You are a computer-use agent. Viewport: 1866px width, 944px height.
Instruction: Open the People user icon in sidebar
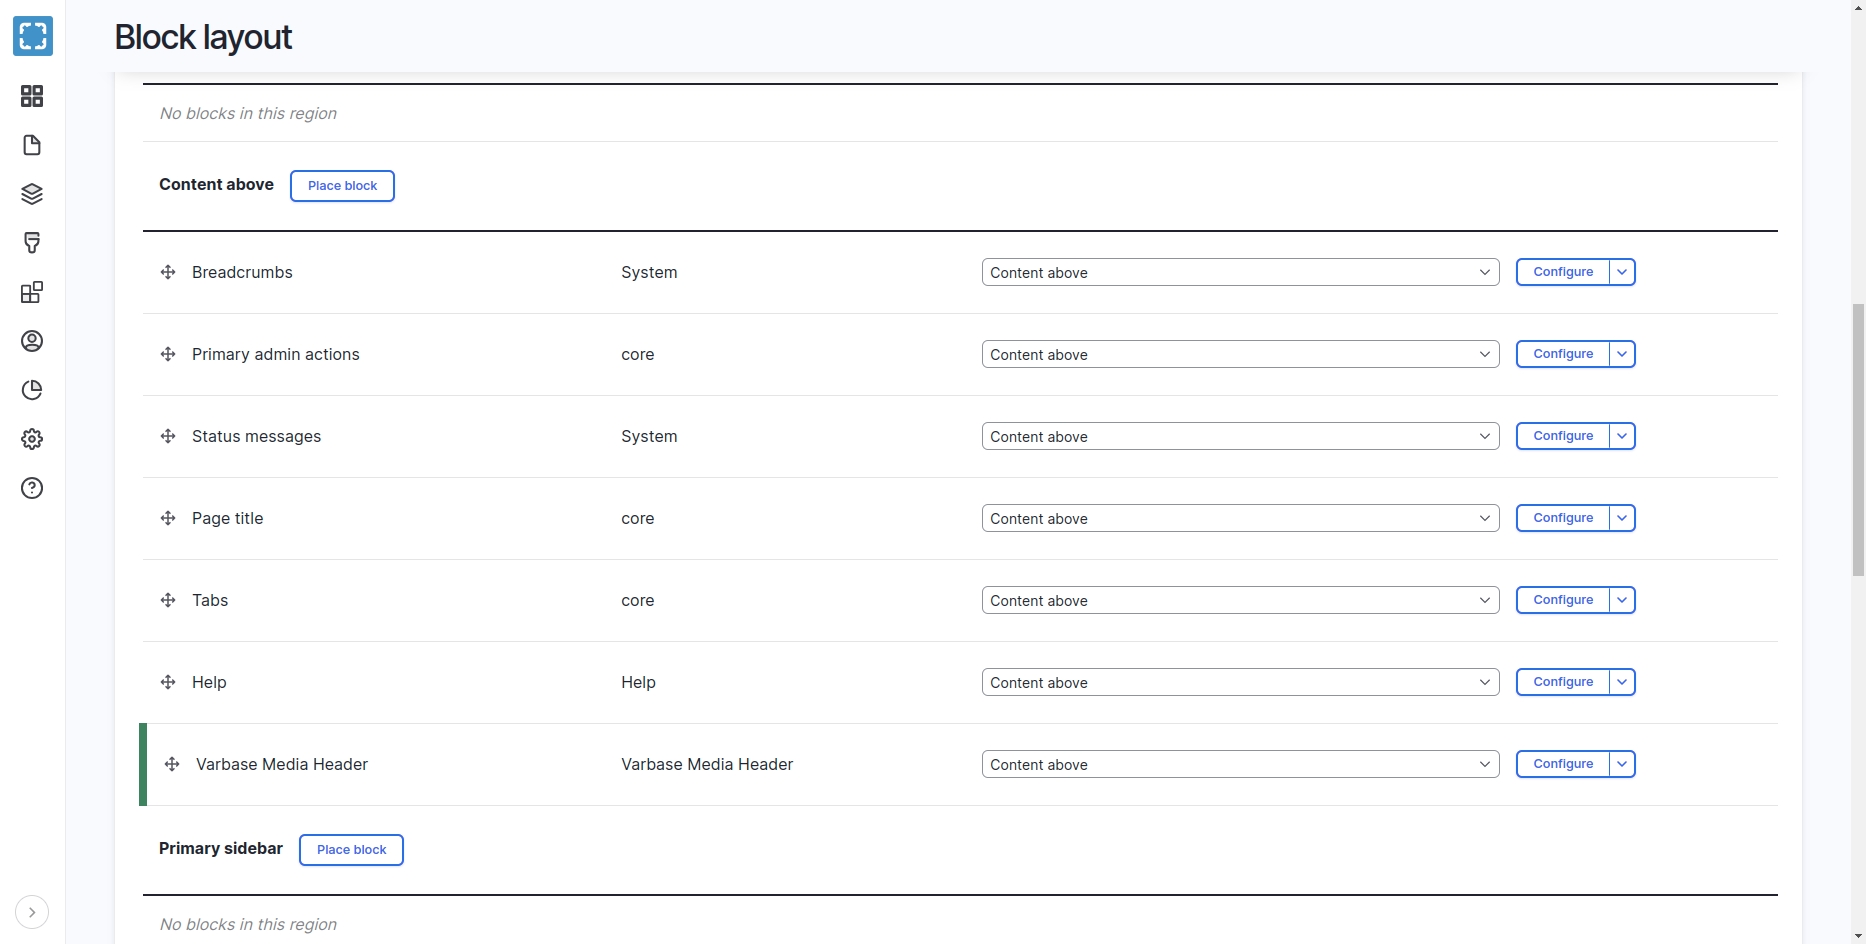point(32,341)
